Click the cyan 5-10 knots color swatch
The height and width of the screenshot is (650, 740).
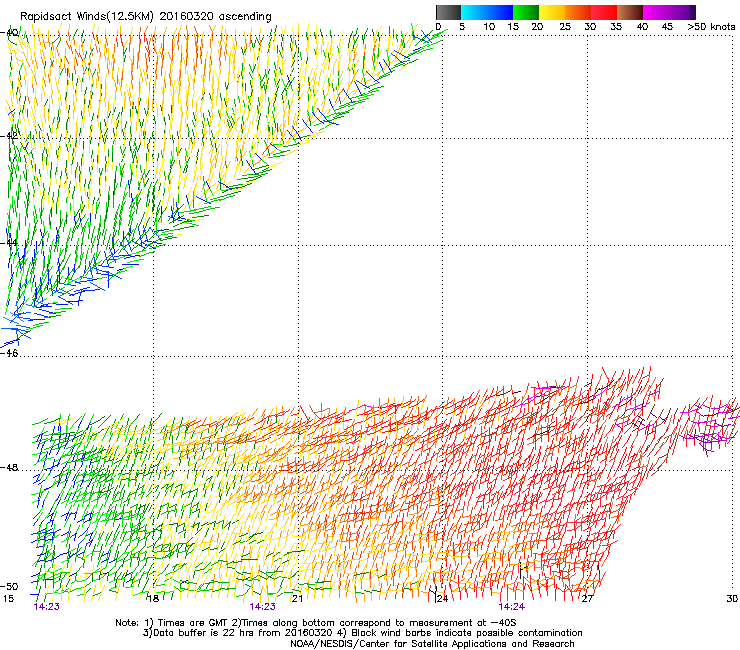[474, 12]
